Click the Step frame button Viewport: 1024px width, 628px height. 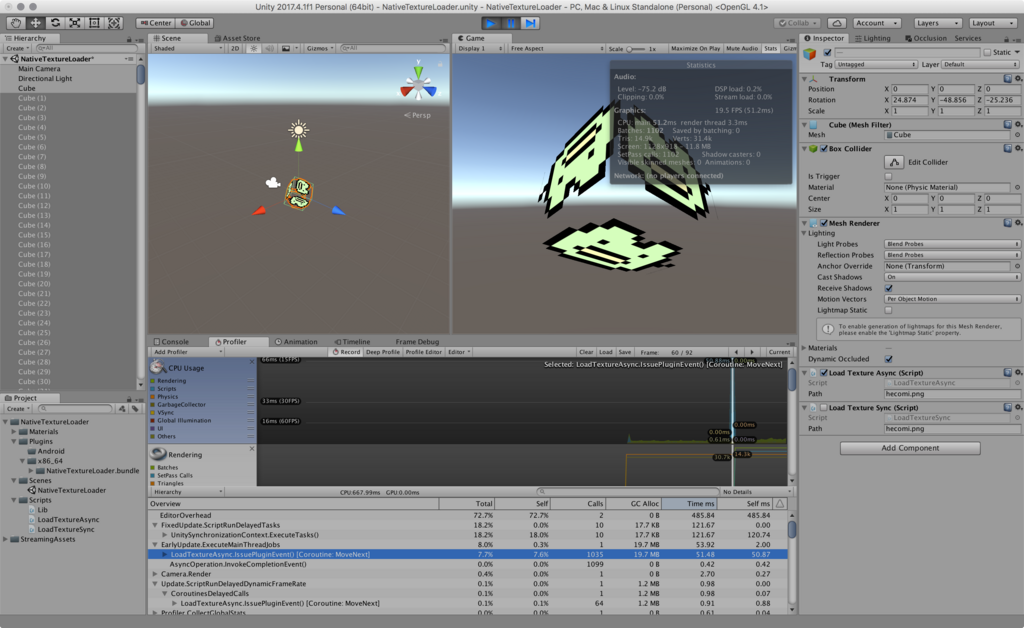[531, 23]
